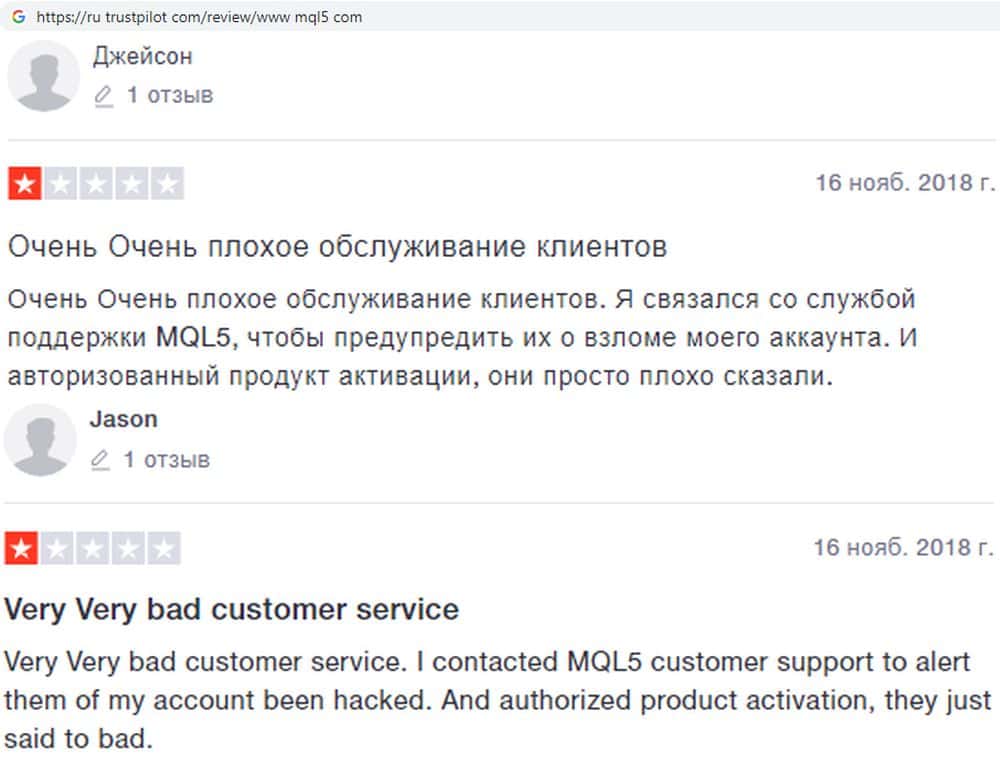Click the last gray star of the Russian review
The height and width of the screenshot is (759, 1000).
click(168, 184)
